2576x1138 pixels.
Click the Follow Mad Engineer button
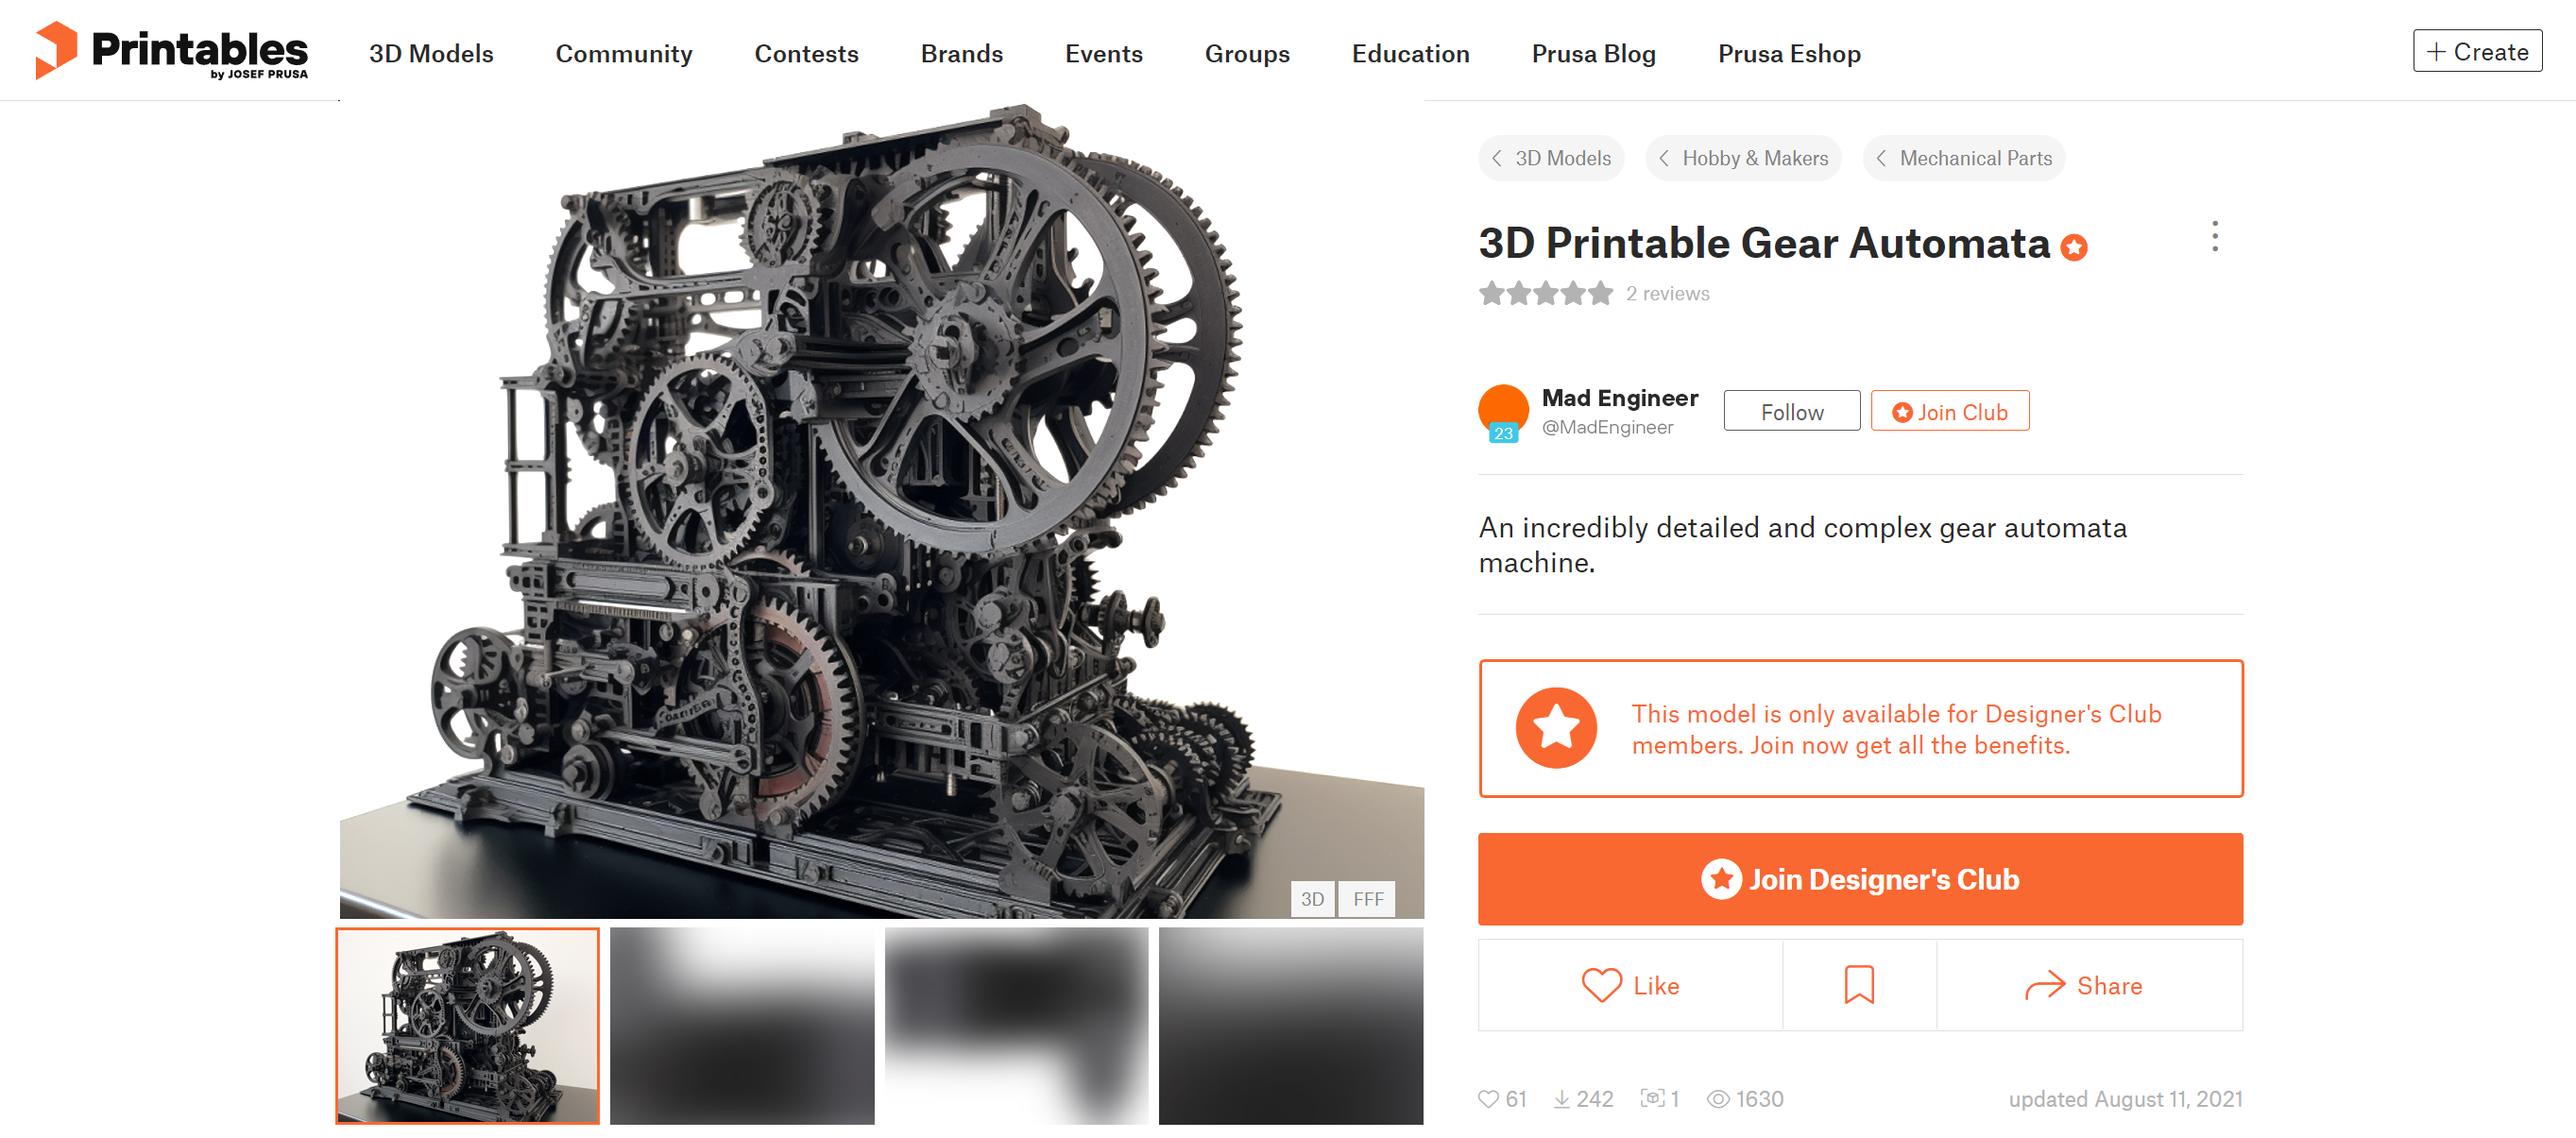tap(1789, 412)
